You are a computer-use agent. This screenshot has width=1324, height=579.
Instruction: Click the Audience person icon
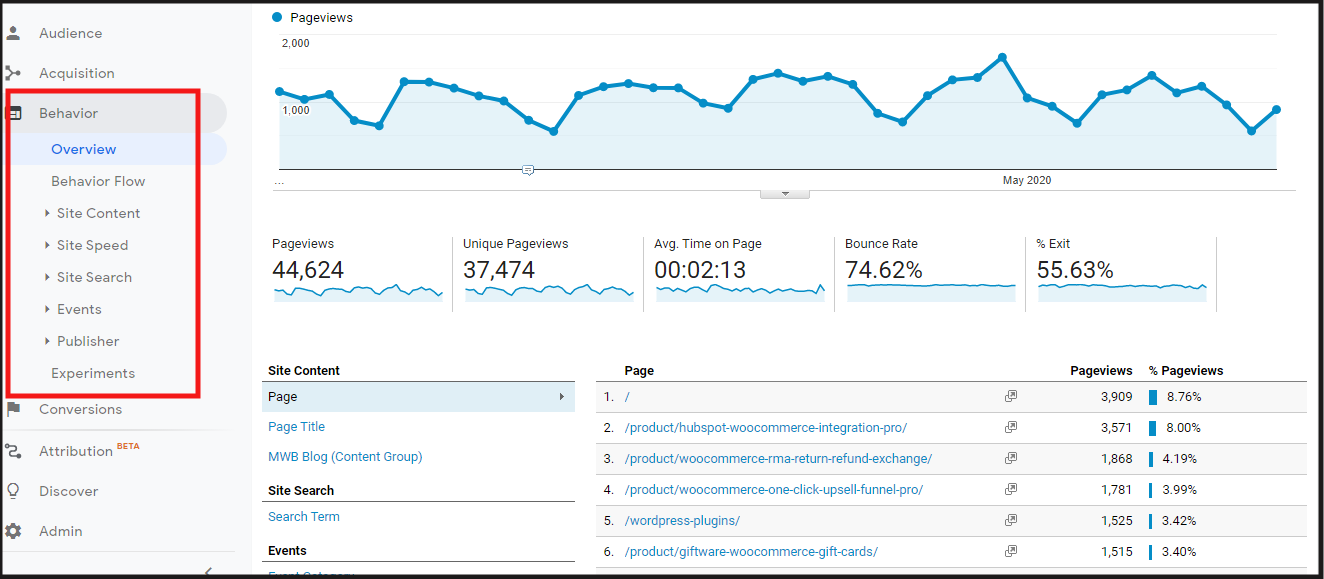tap(13, 33)
